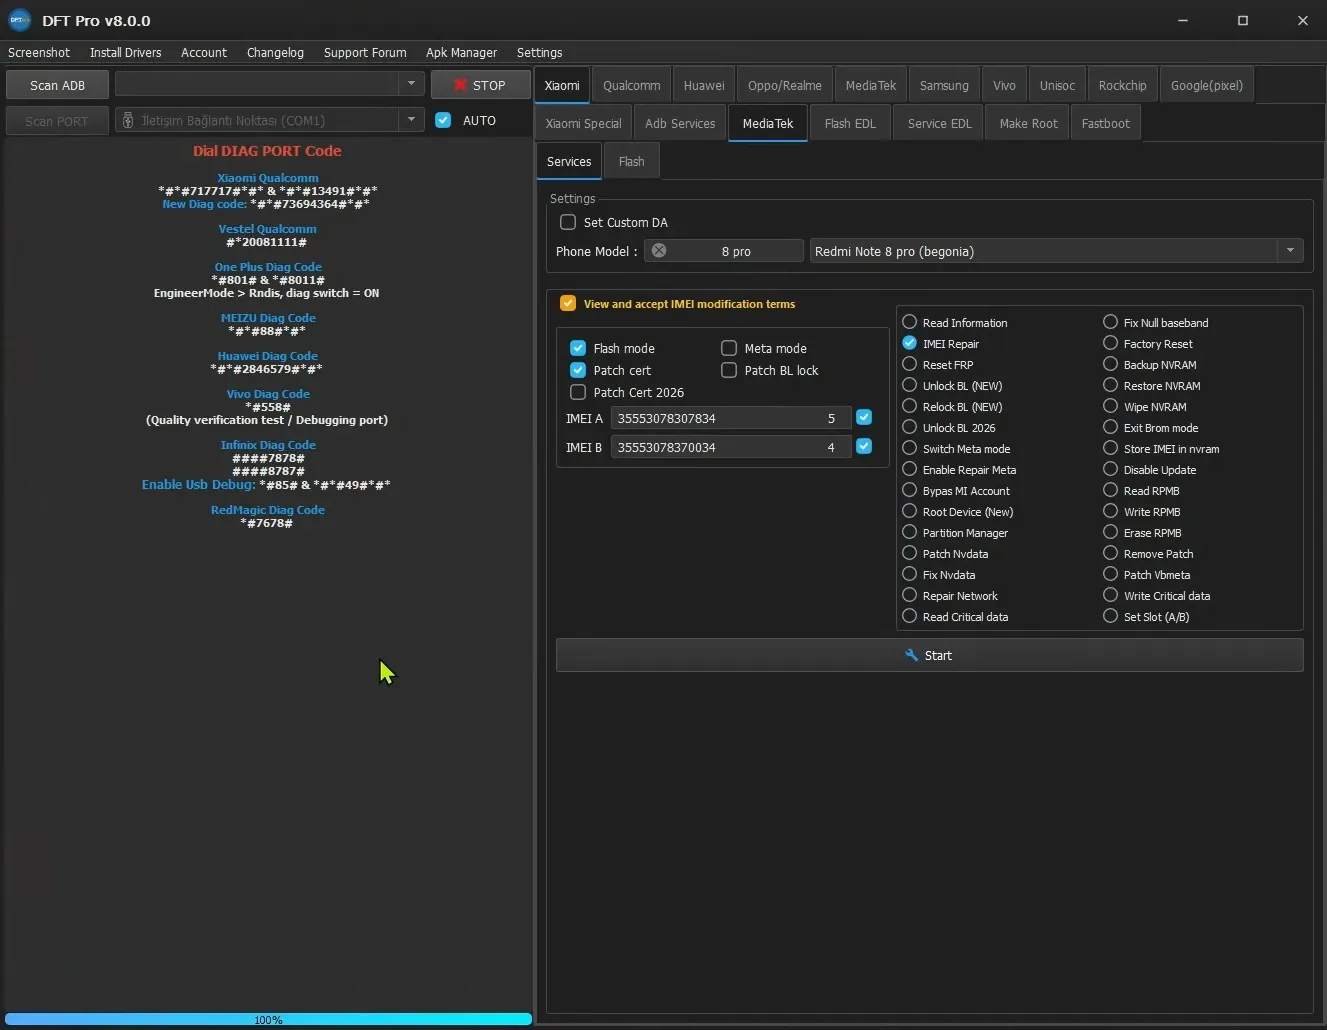Select the Bypas MI Account option

point(910,490)
